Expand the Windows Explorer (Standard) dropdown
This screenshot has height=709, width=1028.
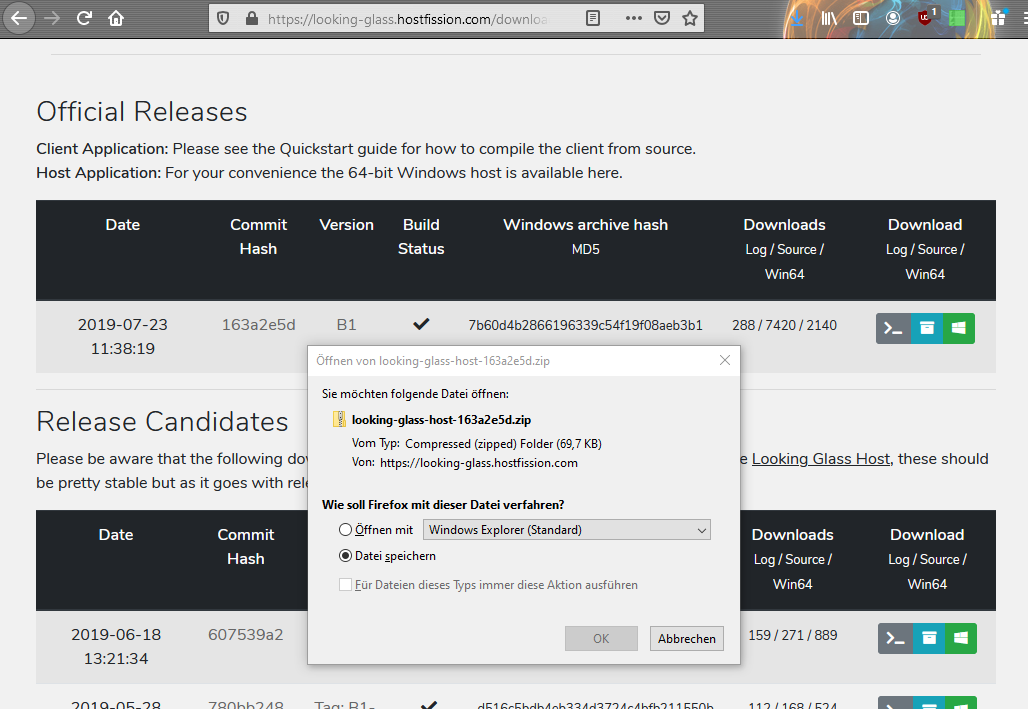click(566, 529)
